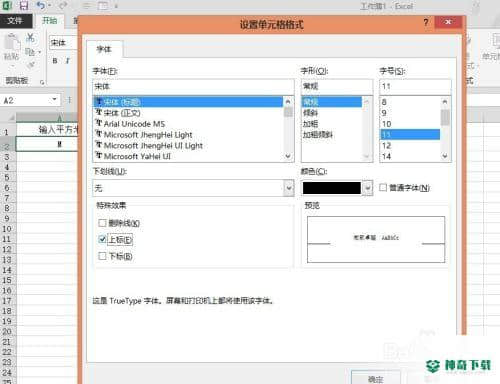This screenshot has width=500, height=384.
Task: Select row 5 header
Action: click(x=7, y=177)
